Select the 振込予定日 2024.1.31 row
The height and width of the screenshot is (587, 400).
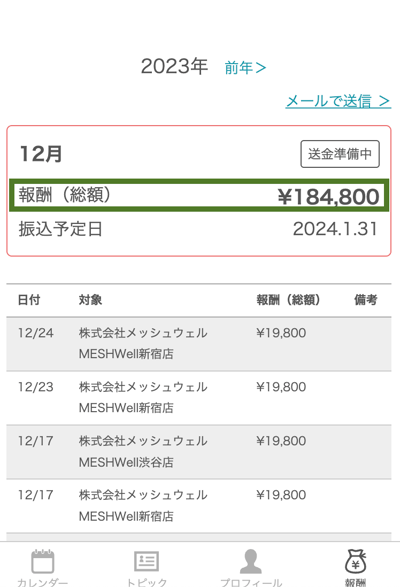coord(199,229)
